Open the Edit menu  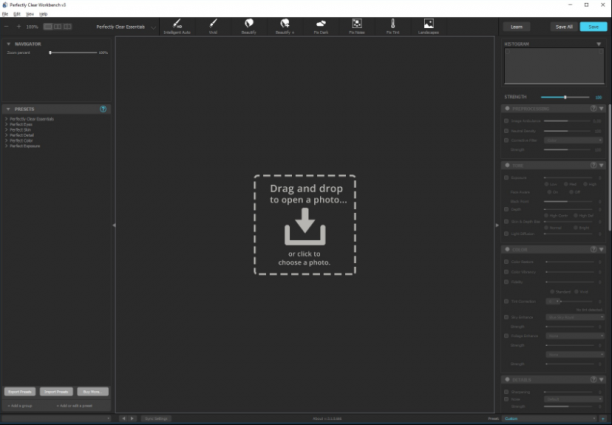click(17, 14)
